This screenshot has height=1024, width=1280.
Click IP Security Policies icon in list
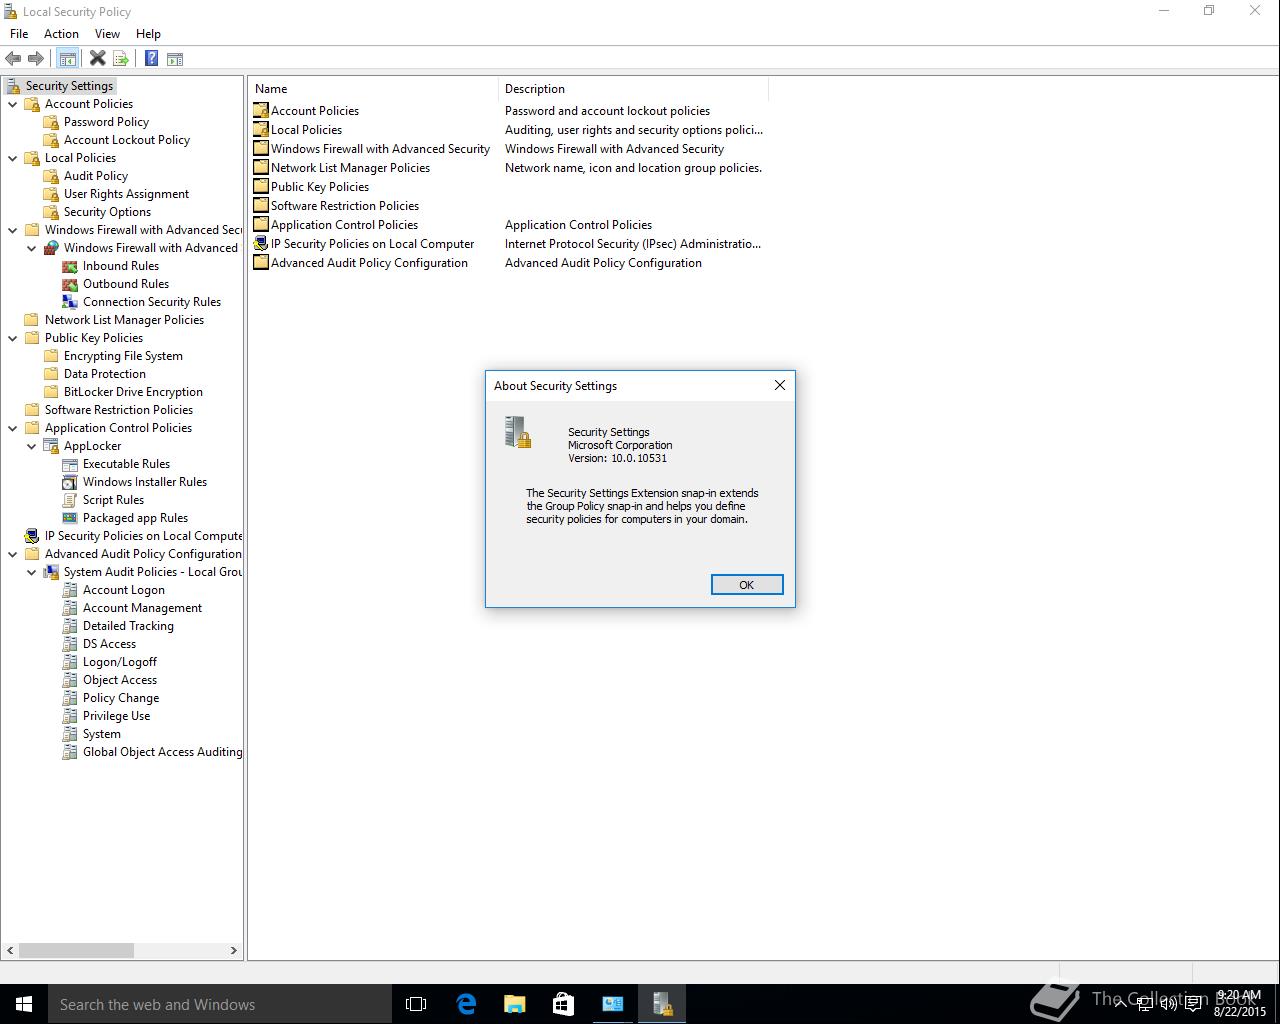261,244
